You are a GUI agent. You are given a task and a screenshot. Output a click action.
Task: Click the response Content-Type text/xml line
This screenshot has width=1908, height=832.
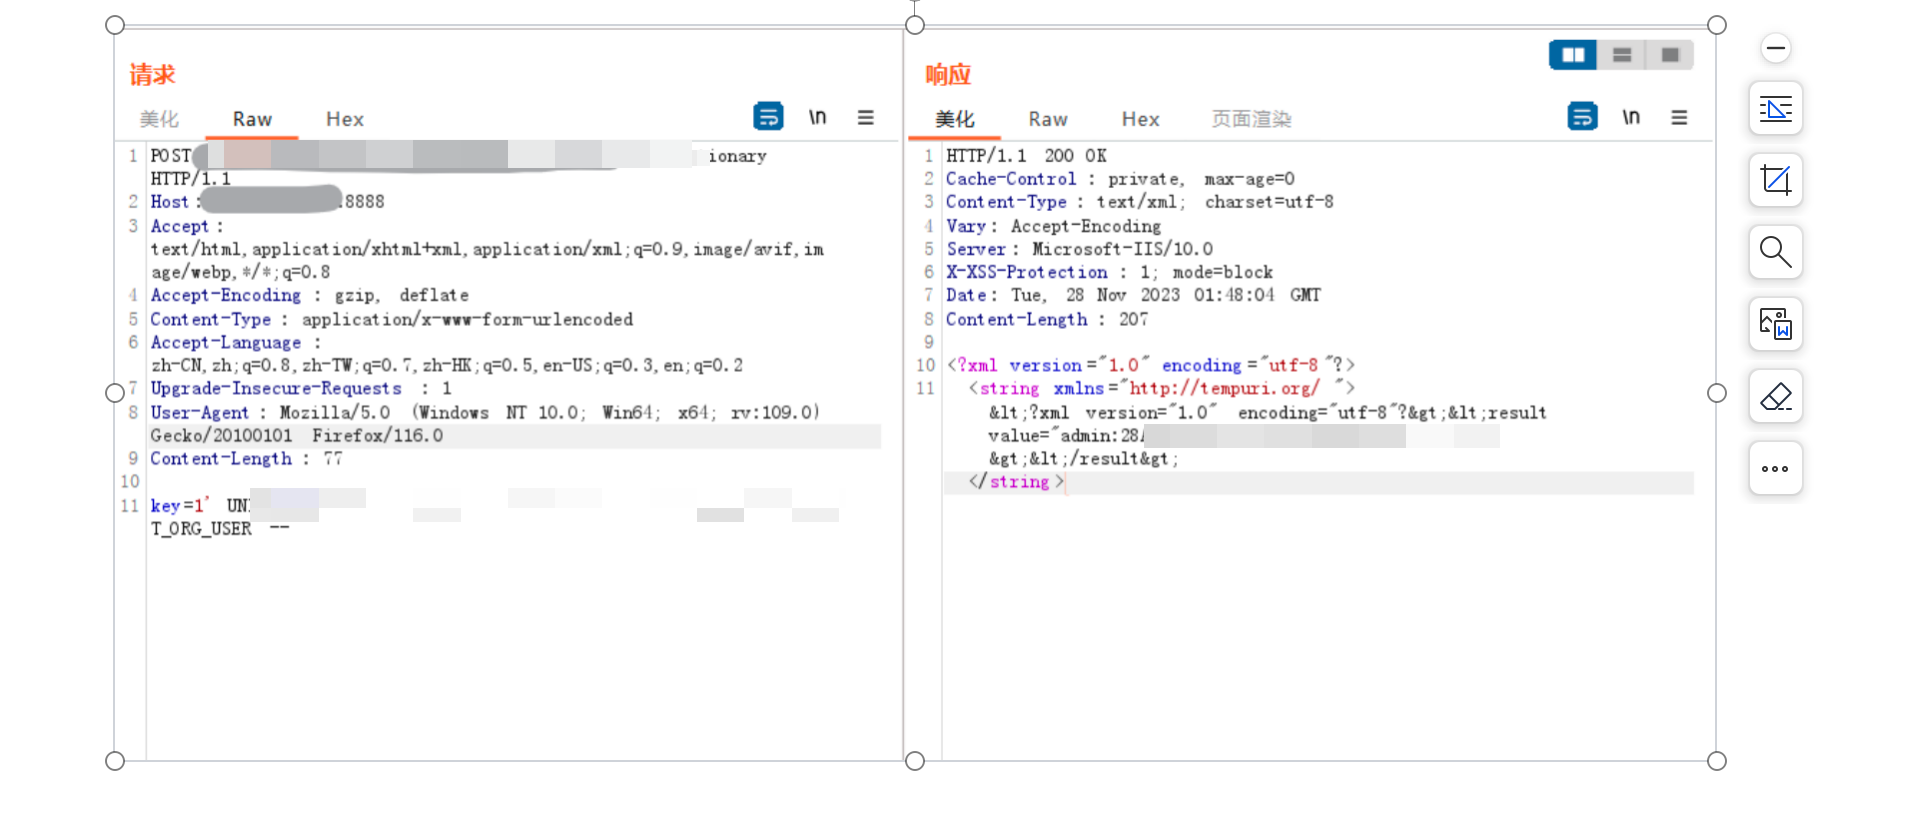click(x=1140, y=202)
